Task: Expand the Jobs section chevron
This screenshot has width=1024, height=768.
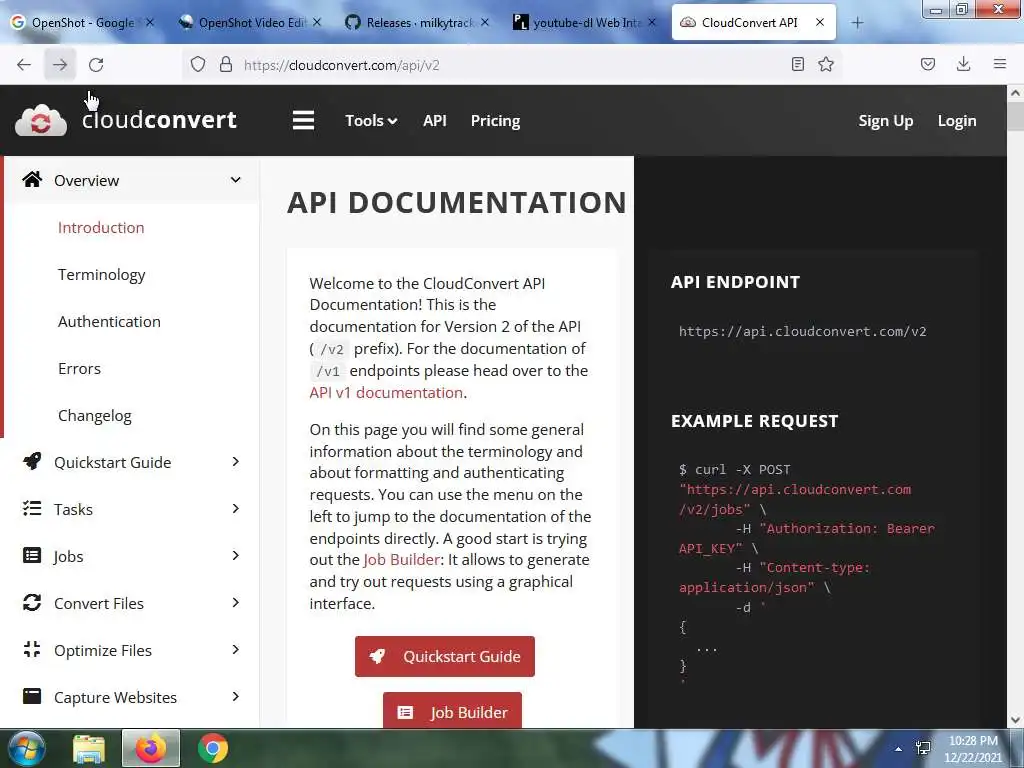Action: [236, 556]
